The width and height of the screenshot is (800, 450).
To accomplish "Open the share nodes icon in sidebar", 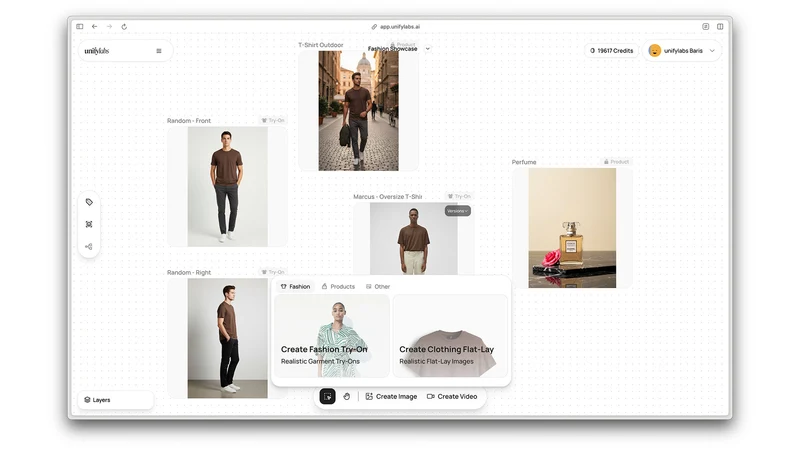I will (89, 246).
